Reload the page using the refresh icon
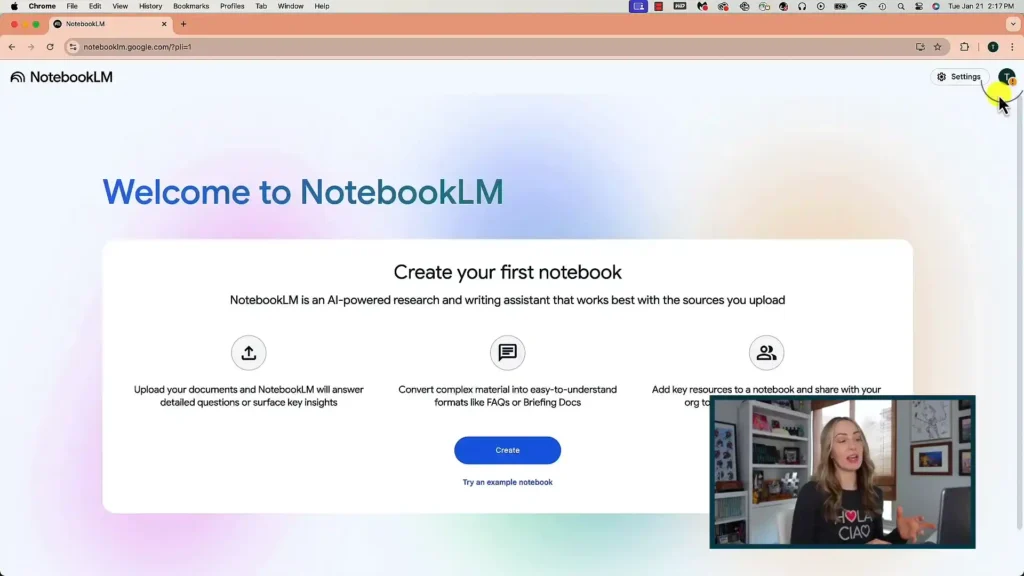1024x576 pixels. point(49,46)
